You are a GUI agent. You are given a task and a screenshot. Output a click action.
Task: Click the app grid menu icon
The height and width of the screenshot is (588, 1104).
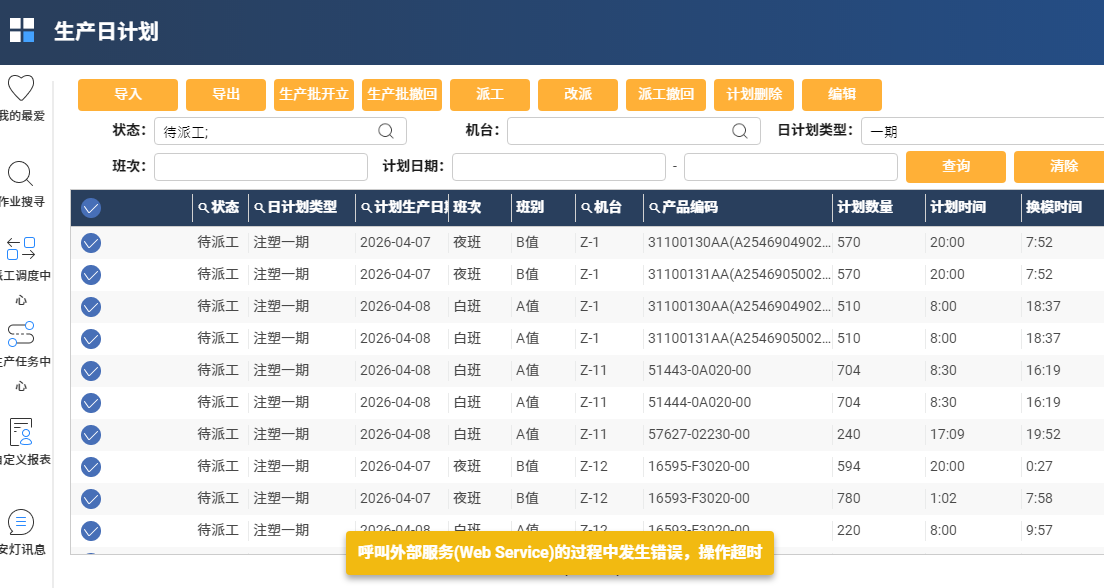coord(22,30)
